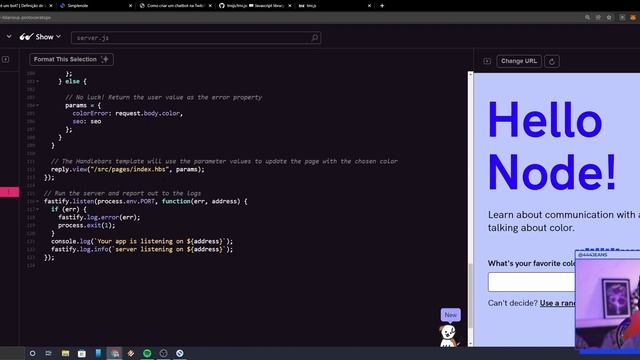The image size is (640, 360).
Task: Click the console.log 'Your app is listening' line
Action: 142,241
